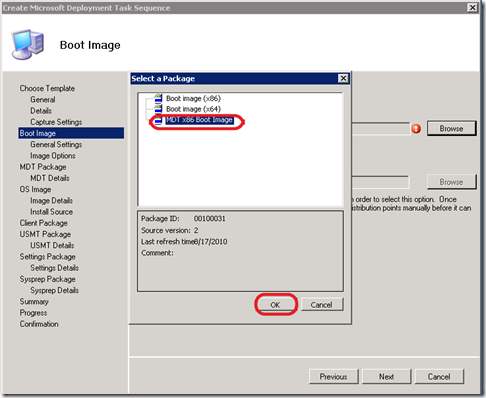Select Boot image (x64) in package tree
486x398 pixels.
pos(193,109)
